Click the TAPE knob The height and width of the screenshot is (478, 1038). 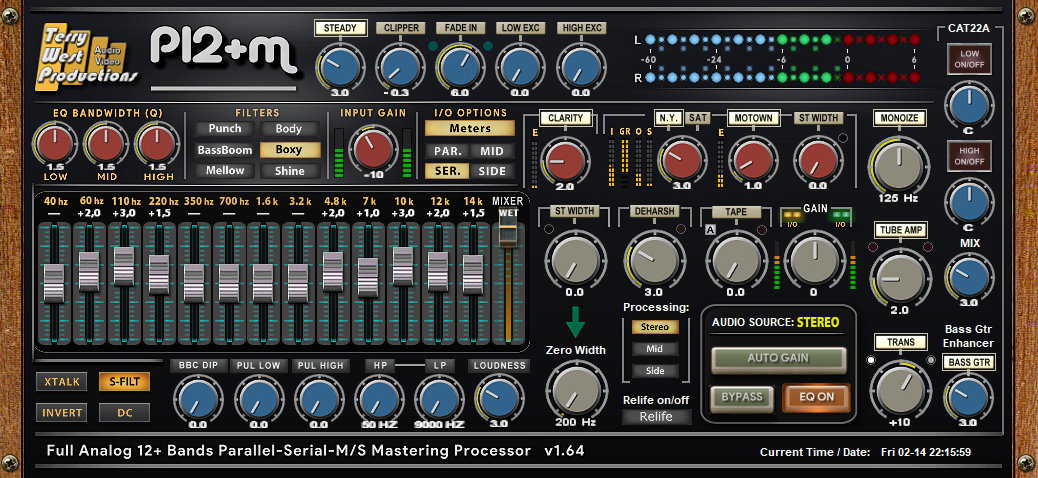(x=735, y=261)
